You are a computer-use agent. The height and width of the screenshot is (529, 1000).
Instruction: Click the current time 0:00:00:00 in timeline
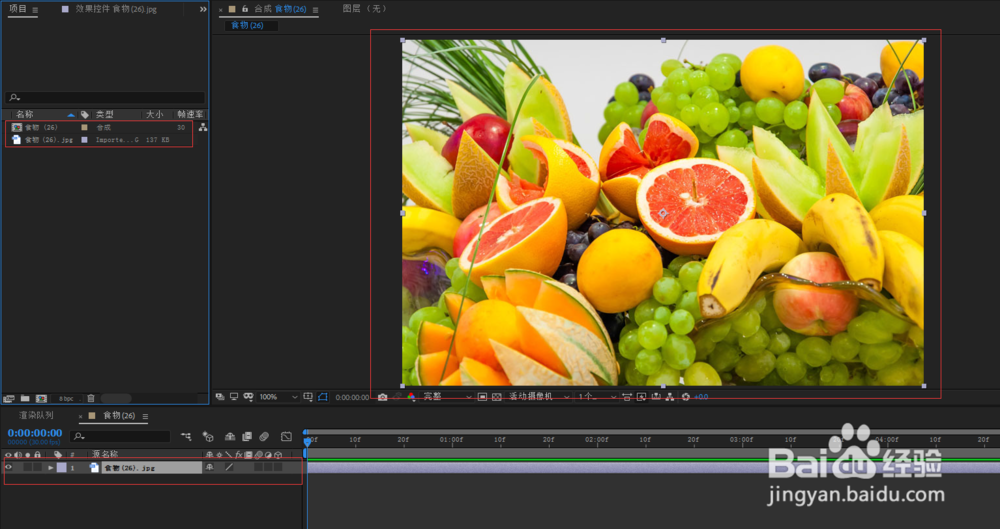coord(35,433)
